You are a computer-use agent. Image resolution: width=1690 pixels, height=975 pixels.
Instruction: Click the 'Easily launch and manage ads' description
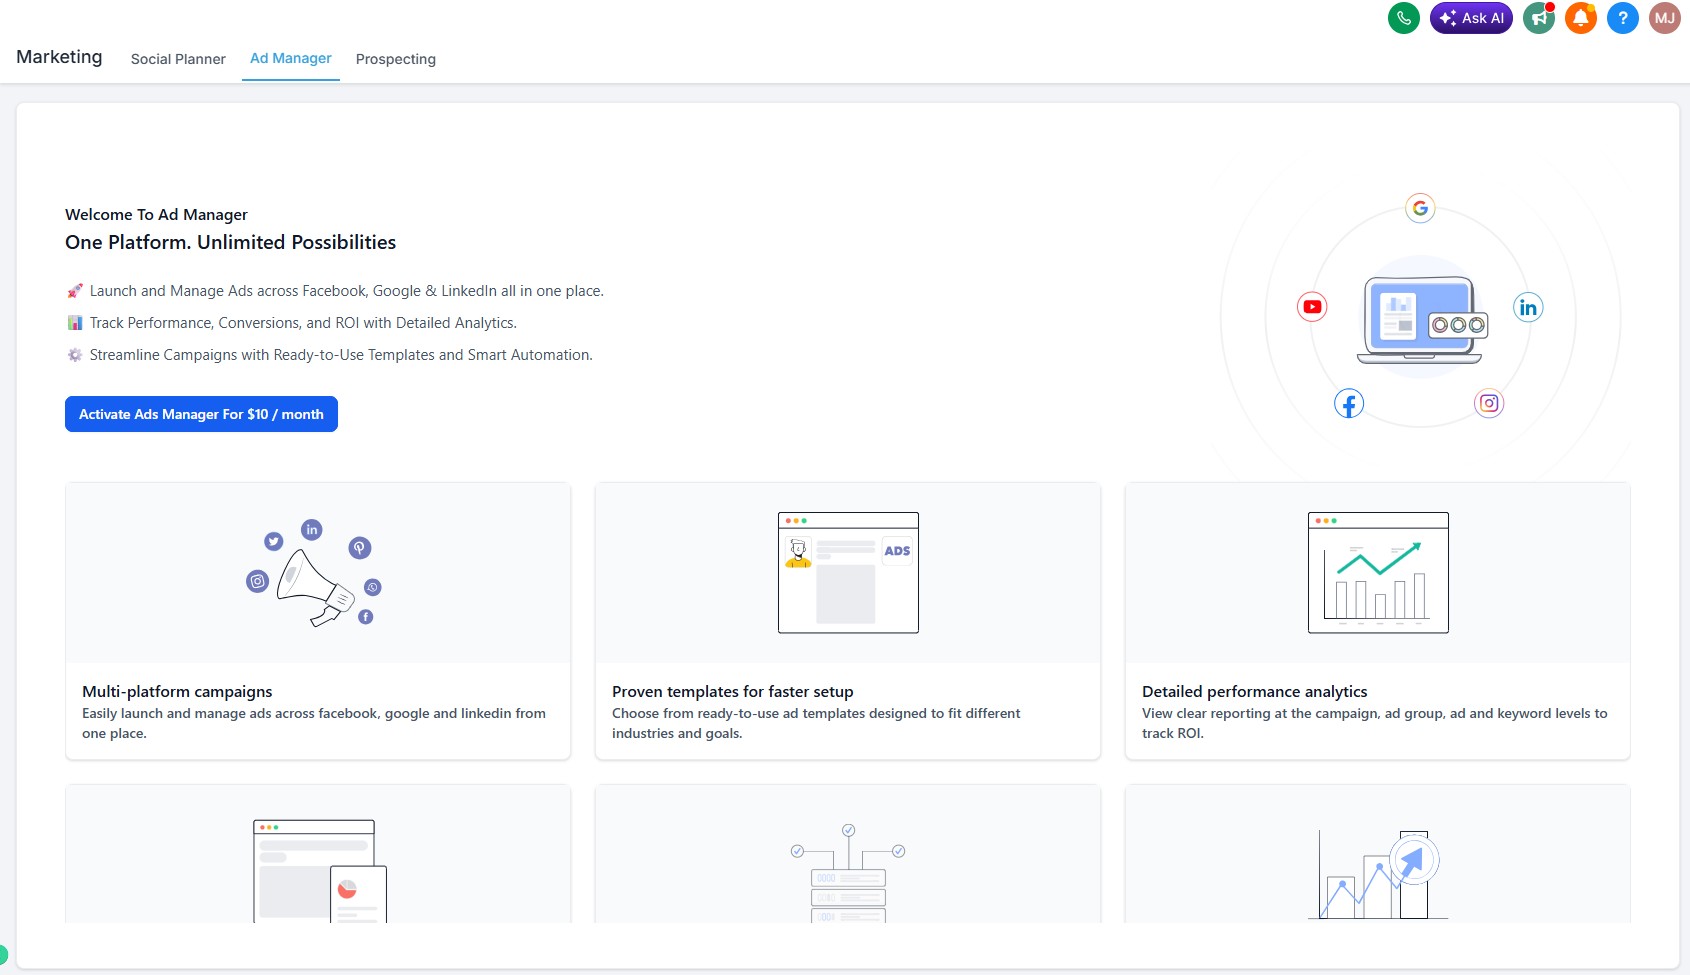[314, 723]
